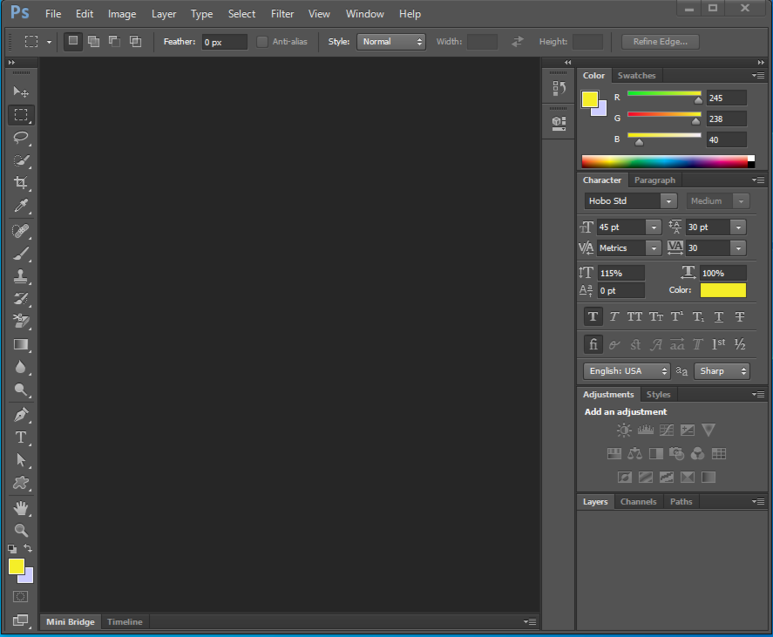Image resolution: width=773 pixels, height=637 pixels.
Task: Toggle Standard Ligatures button
Action: point(593,344)
